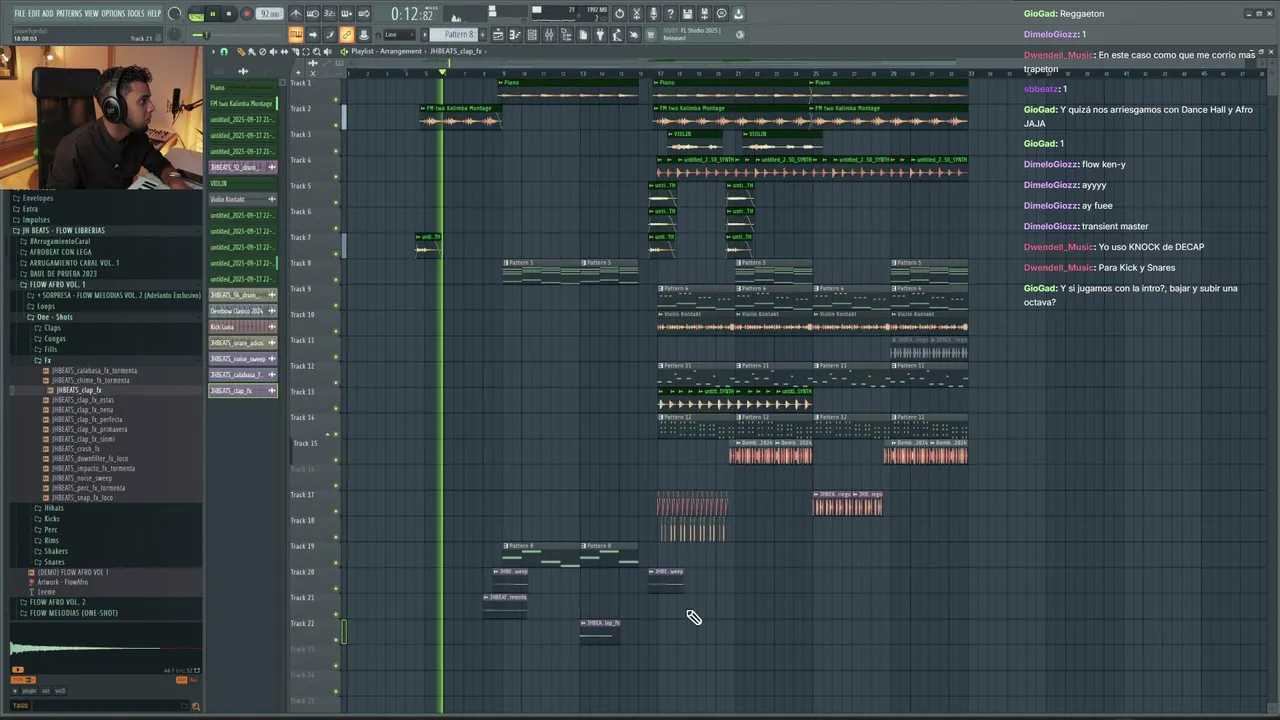Click the Add pattern plus button
This screenshot has height=720, width=1280.
pyautogui.click(x=483, y=35)
